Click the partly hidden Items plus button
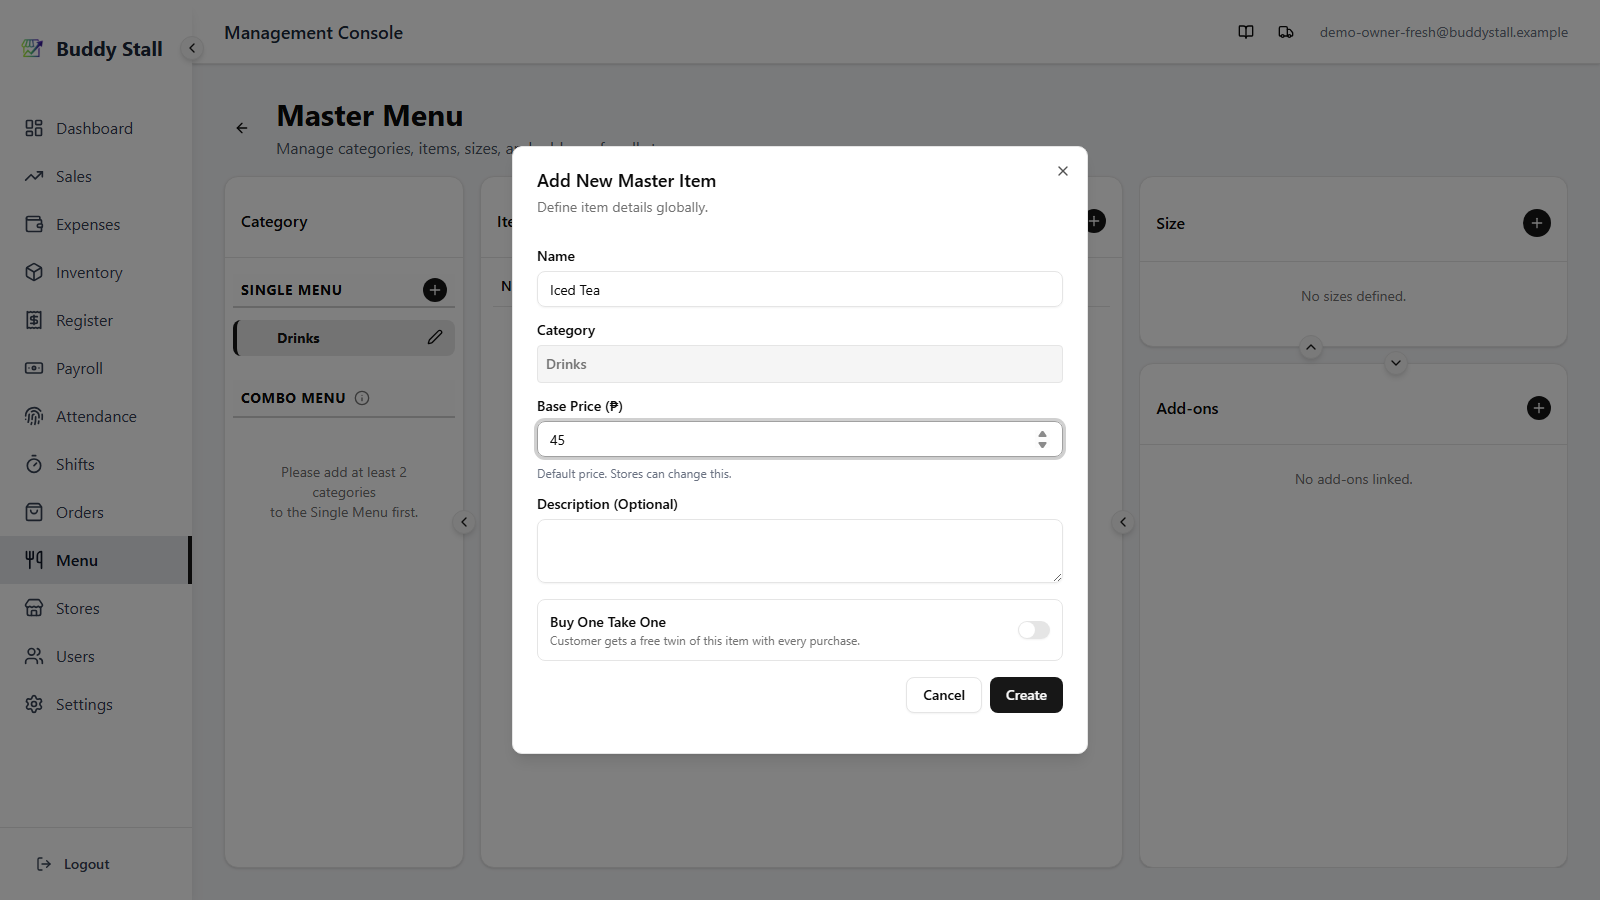Image resolution: width=1600 pixels, height=900 pixels. 1097,221
